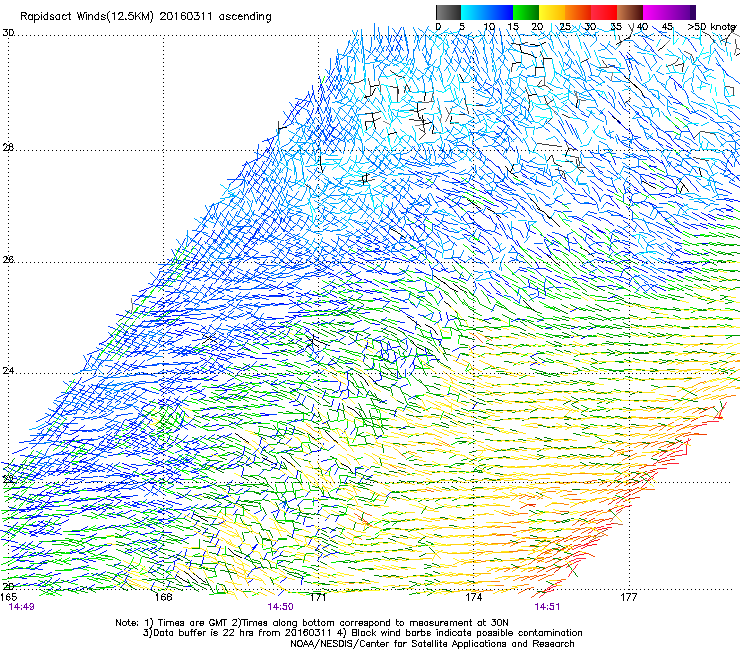The height and width of the screenshot is (650, 740).
Task: Pick the orange 25-30 knots legend swatch
Action: coord(578,12)
